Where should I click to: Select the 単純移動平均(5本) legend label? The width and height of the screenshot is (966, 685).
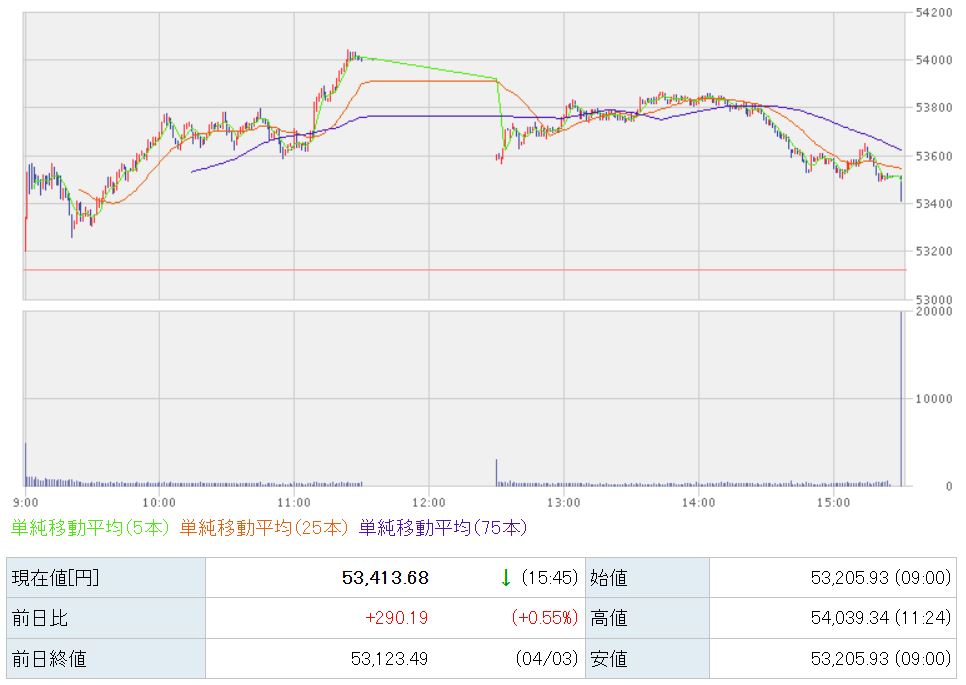[90, 527]
